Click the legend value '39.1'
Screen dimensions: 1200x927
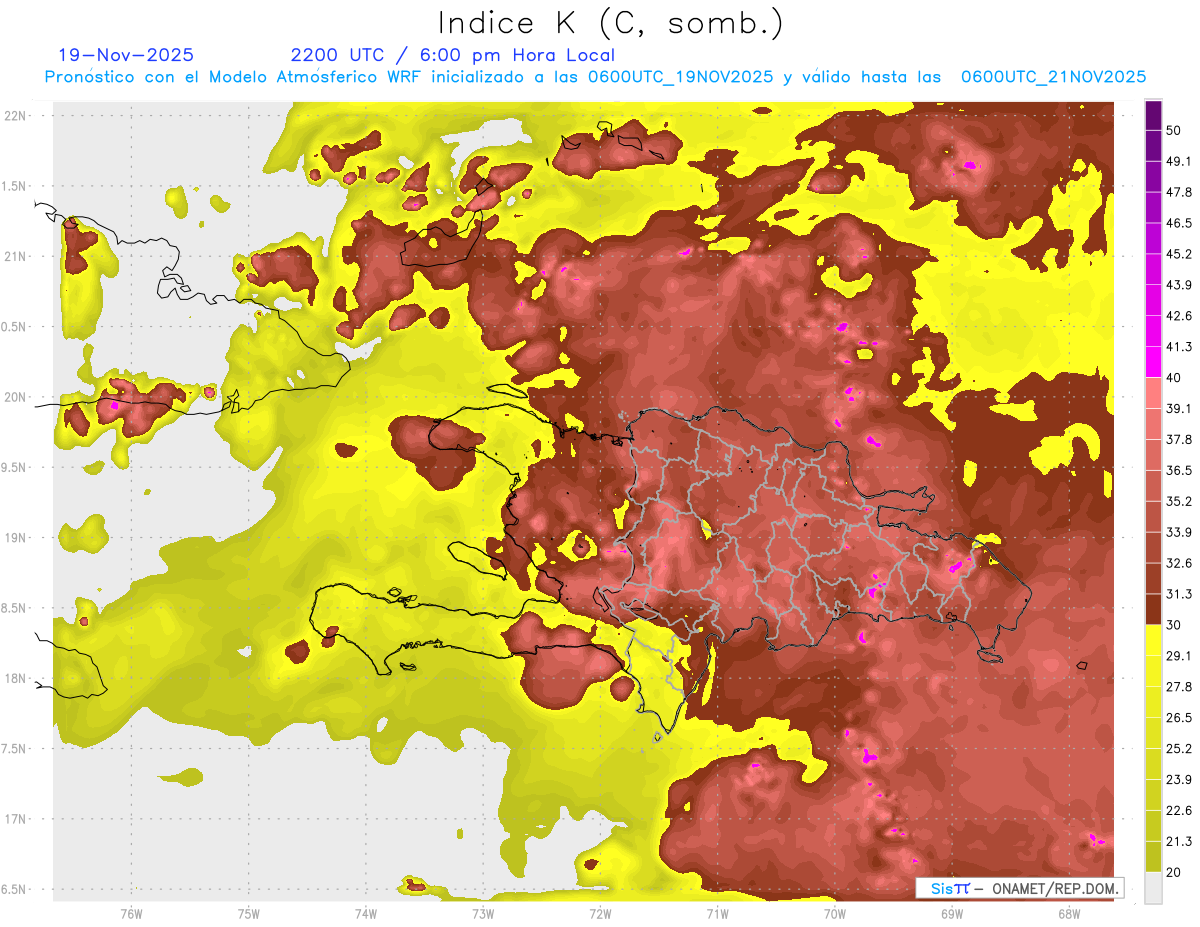coord(1179,408)
